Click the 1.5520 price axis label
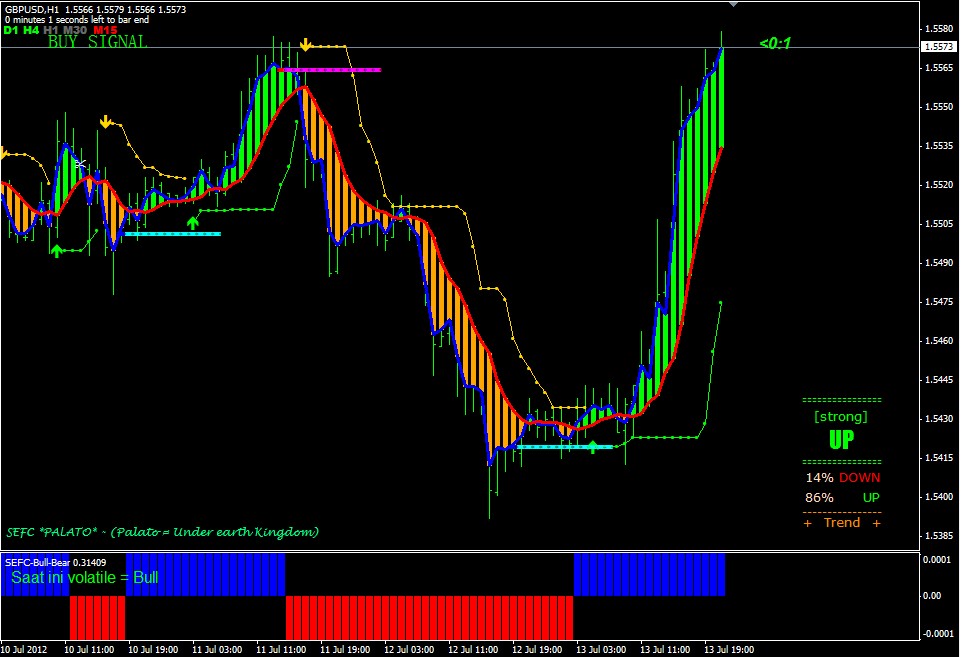 tap(939, 184)
